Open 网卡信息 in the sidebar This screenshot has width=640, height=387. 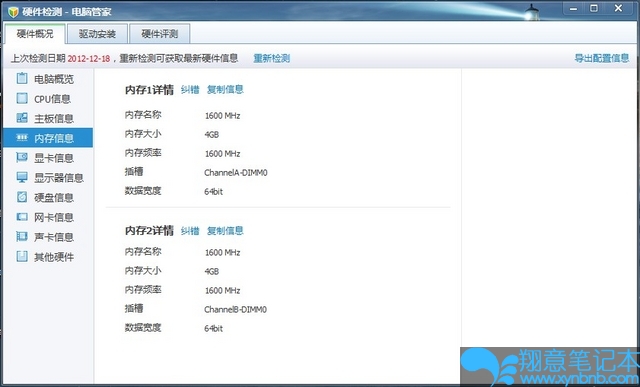[48, 217]
